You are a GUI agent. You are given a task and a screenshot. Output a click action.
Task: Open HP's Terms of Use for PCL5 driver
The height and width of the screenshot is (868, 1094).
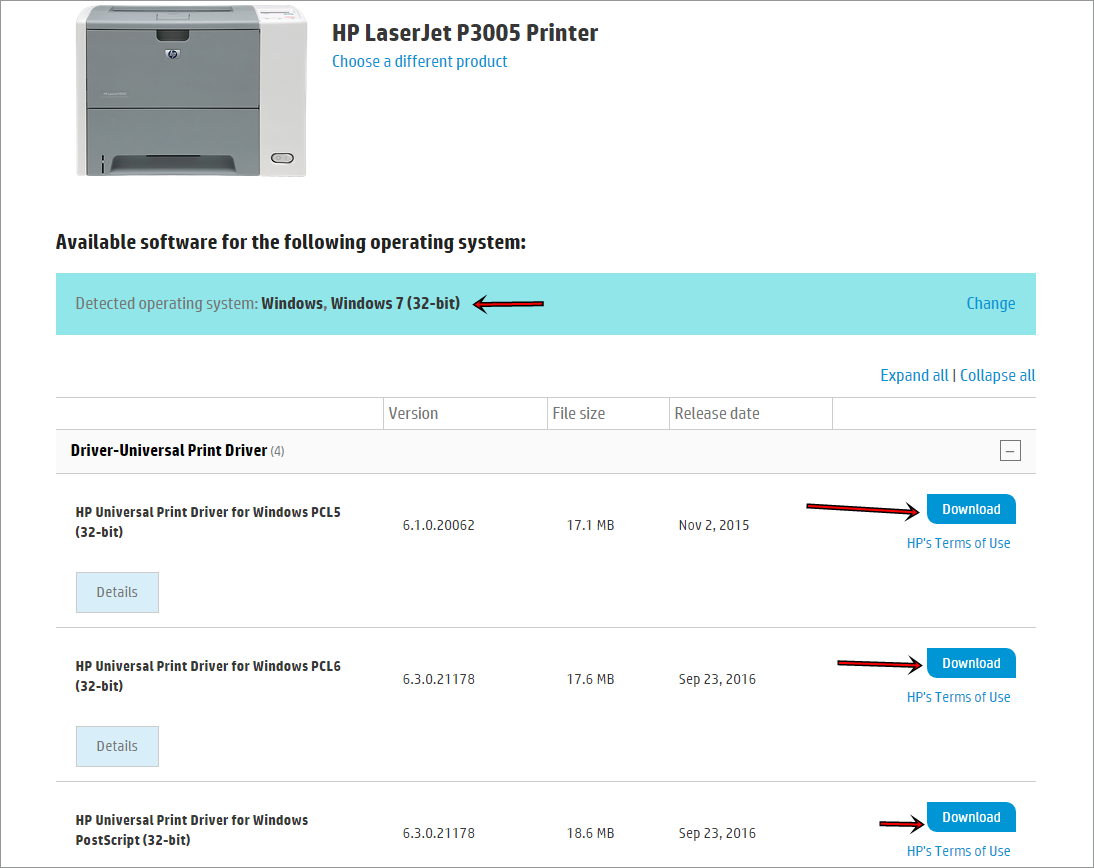pos(958,543)
